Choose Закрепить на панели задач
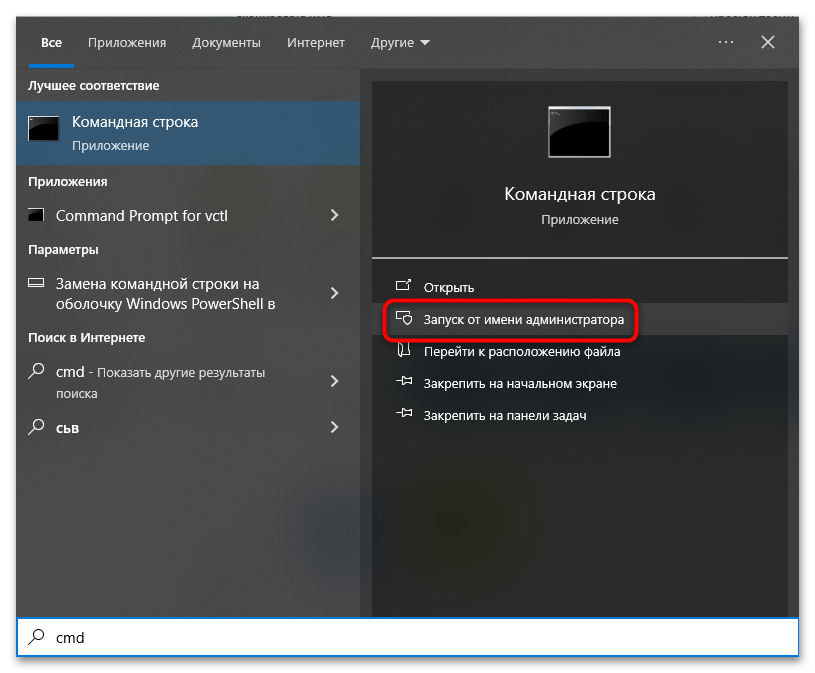This screenshot has width=815, height=673. pos(580,415)
